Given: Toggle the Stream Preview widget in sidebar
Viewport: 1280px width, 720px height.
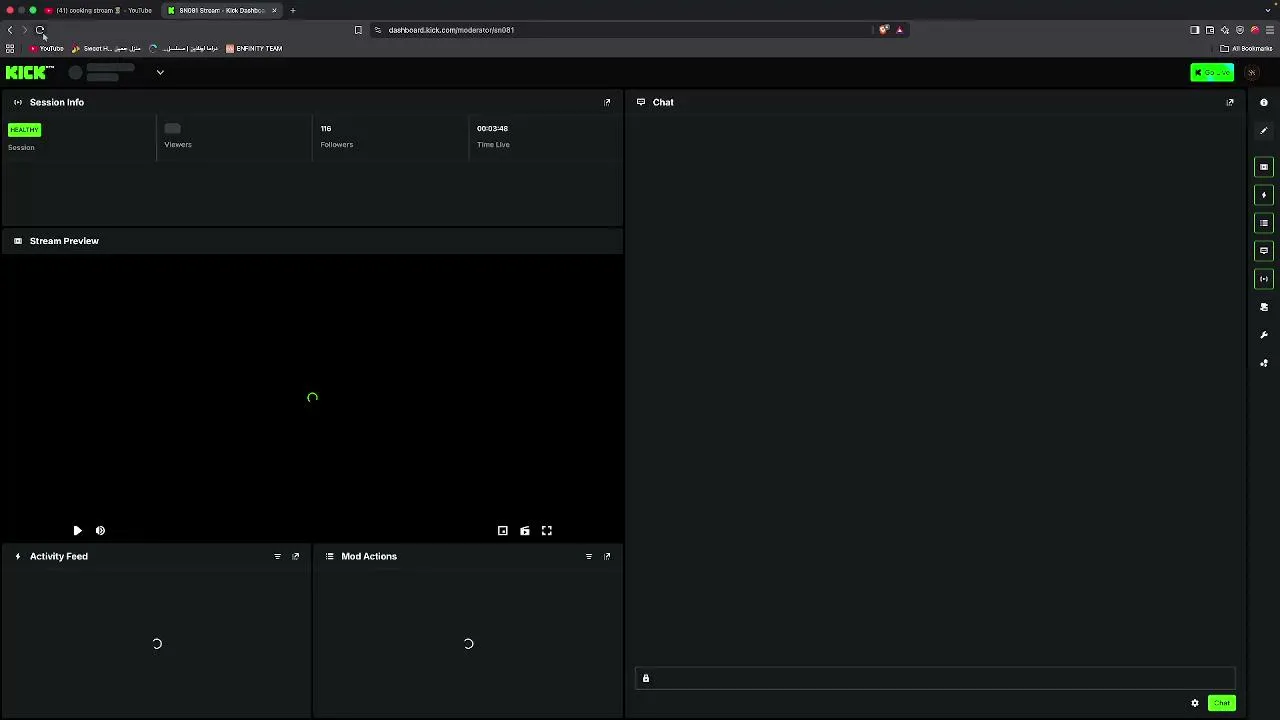Looking at the screenshot, I should (1264, 167).
